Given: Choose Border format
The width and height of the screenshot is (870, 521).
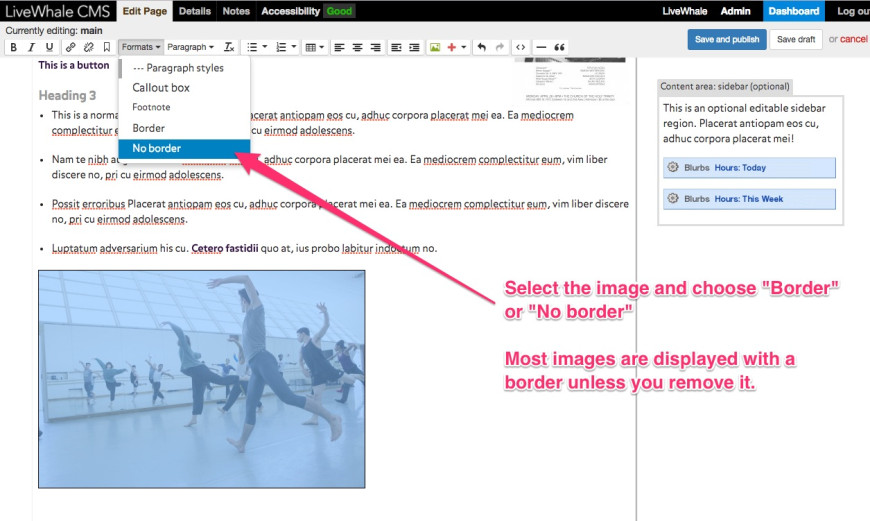Looking at the screenshot, I should 184,128.
